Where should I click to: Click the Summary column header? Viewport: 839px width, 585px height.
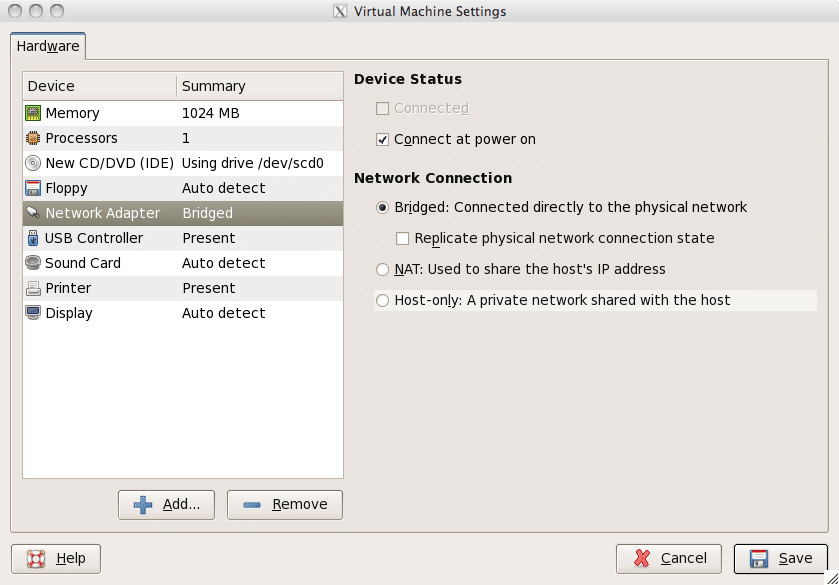260,86
